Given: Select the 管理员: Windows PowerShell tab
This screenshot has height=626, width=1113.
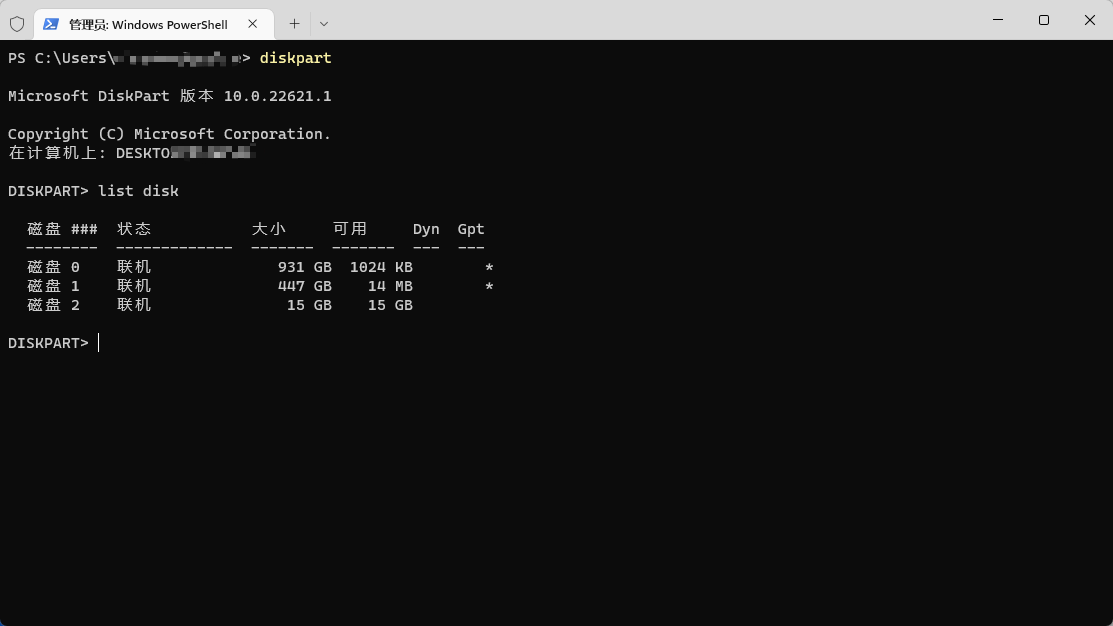Looking at the screenshot, I should click(153, 24).
